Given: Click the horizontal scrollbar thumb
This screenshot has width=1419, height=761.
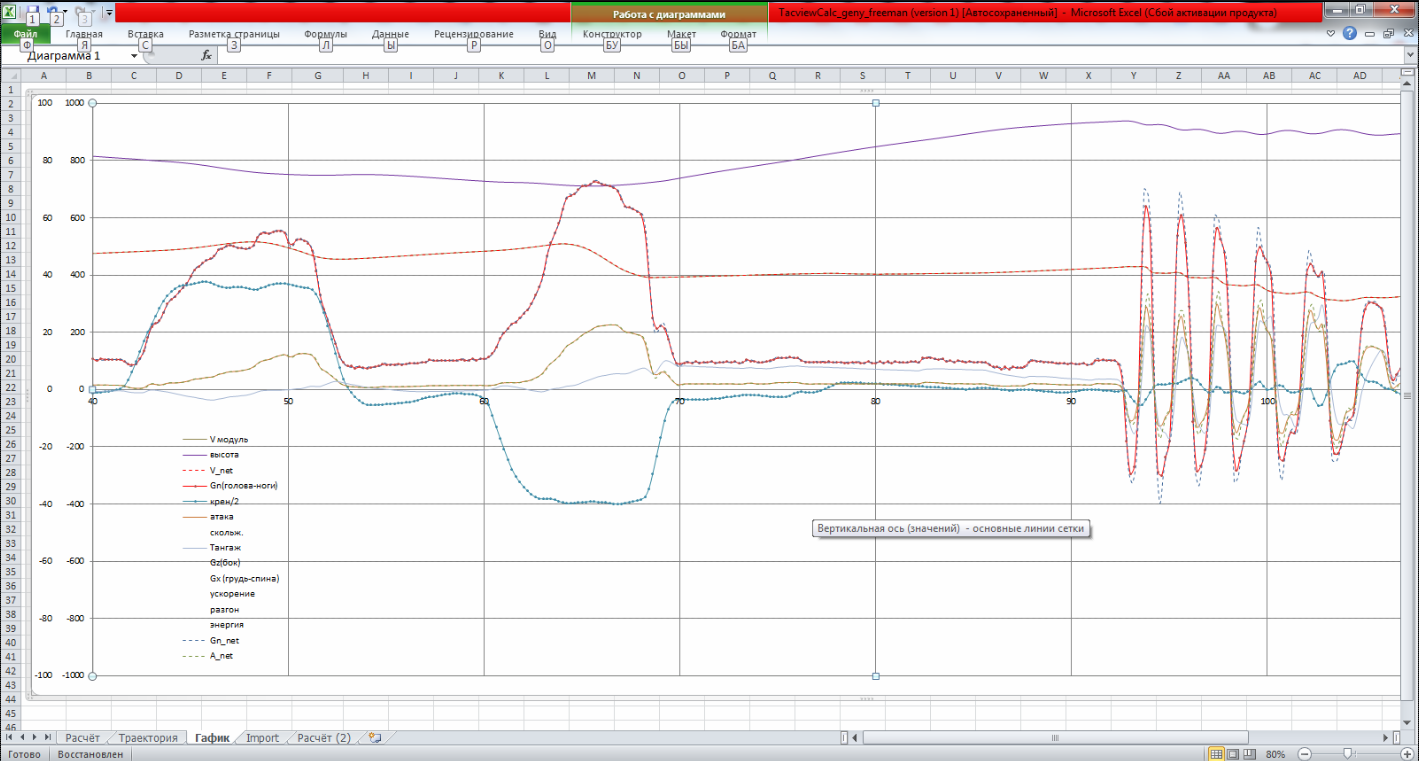Looking at the screenshot, I should (x=1053, y=738).
